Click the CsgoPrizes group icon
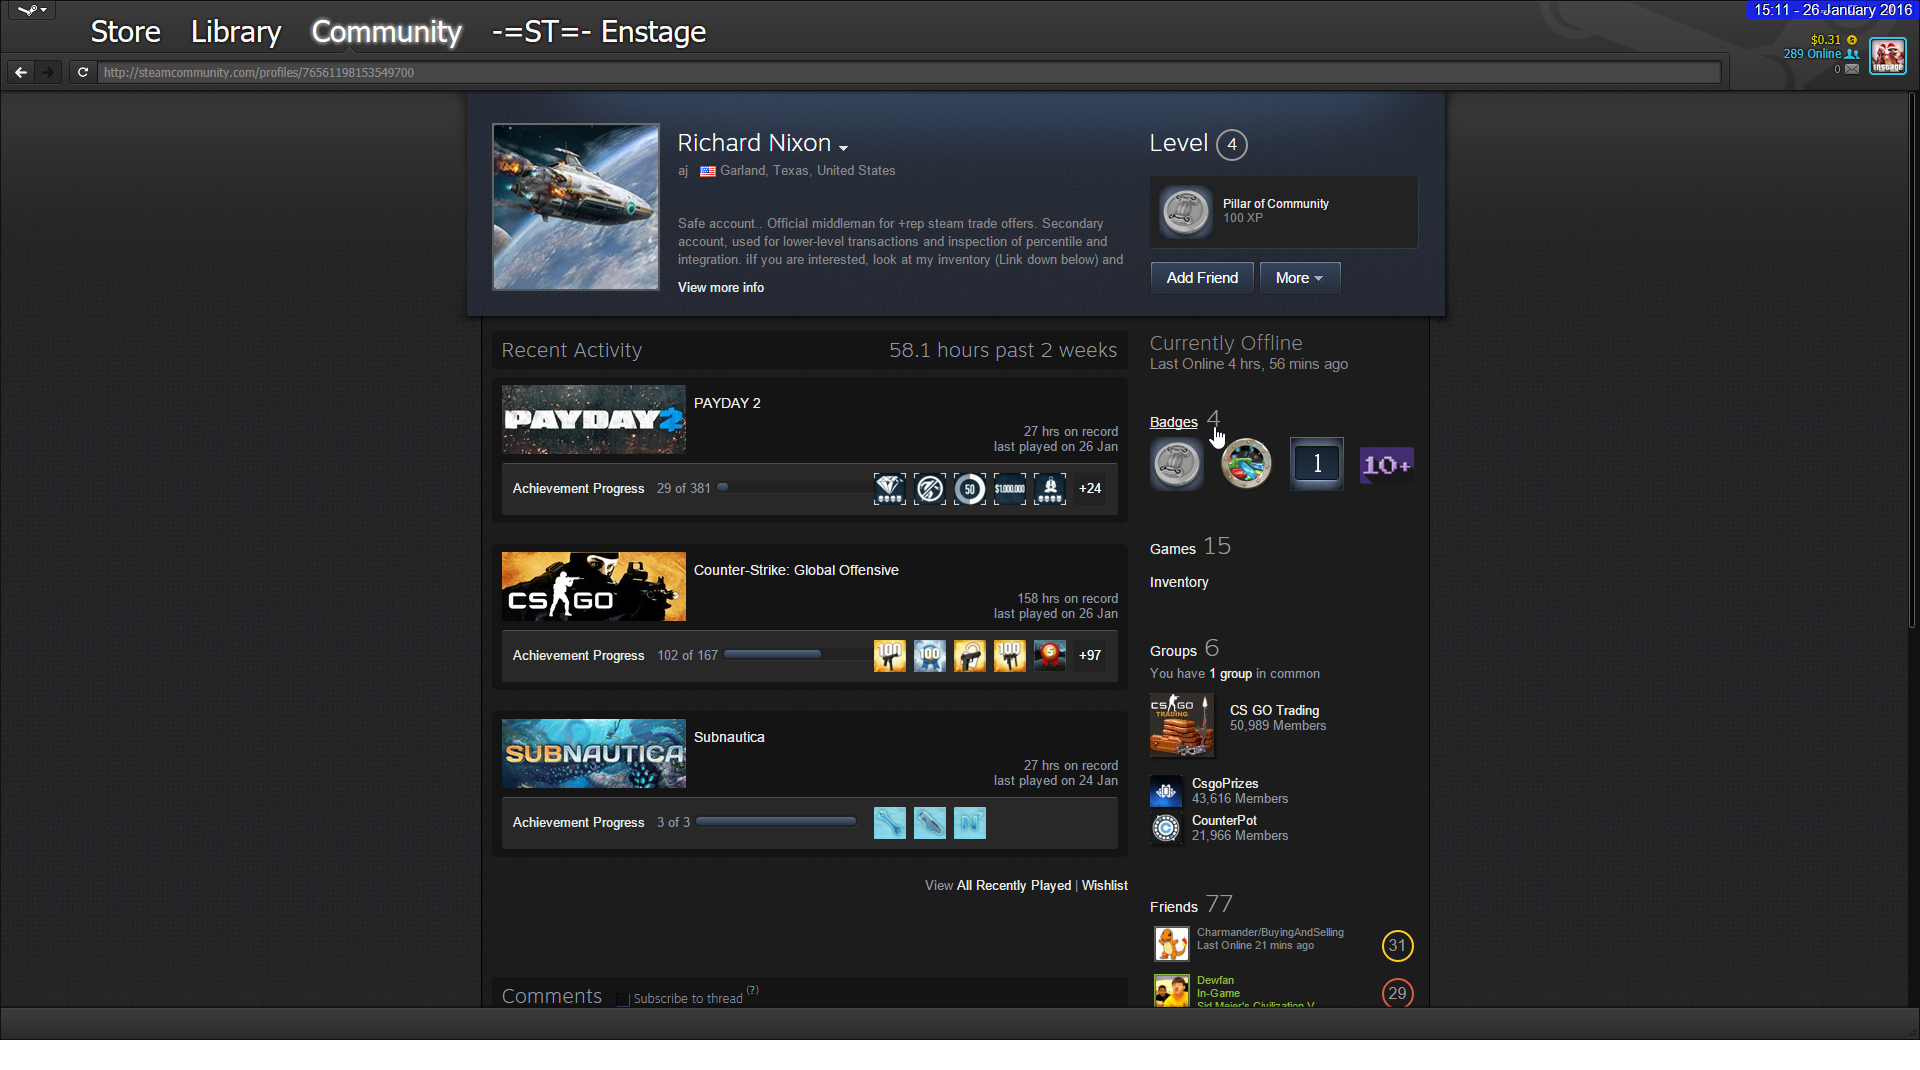 pos(1166,791)
